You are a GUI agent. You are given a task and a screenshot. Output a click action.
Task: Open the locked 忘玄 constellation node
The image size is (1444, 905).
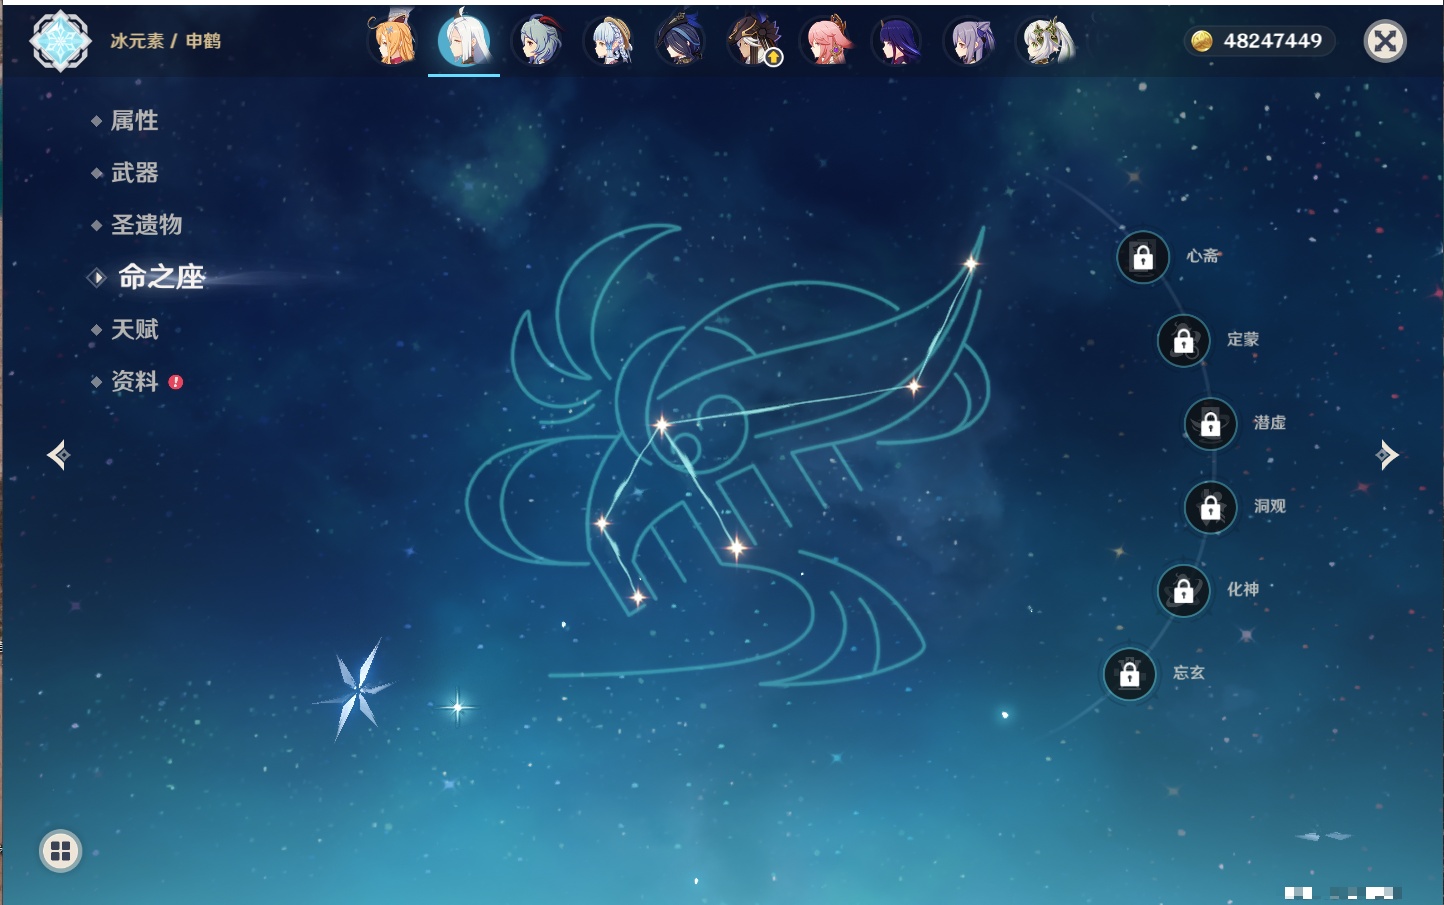point(1129,675)
